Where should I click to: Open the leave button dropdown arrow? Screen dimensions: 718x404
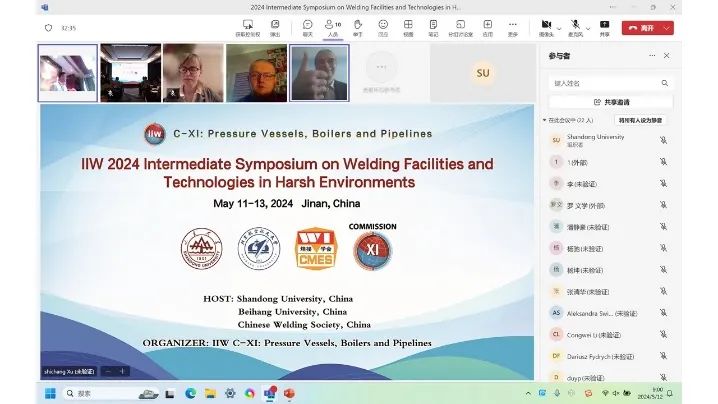[667, 28]
